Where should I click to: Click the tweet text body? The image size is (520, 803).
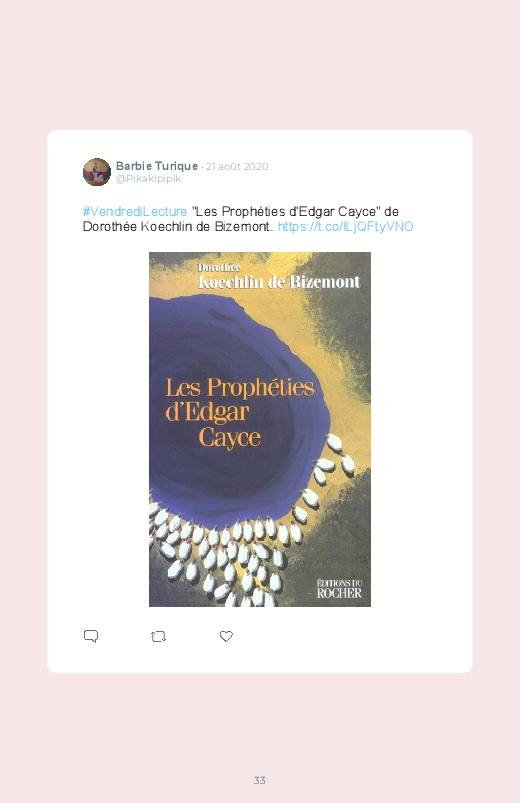tap(248, 219)
